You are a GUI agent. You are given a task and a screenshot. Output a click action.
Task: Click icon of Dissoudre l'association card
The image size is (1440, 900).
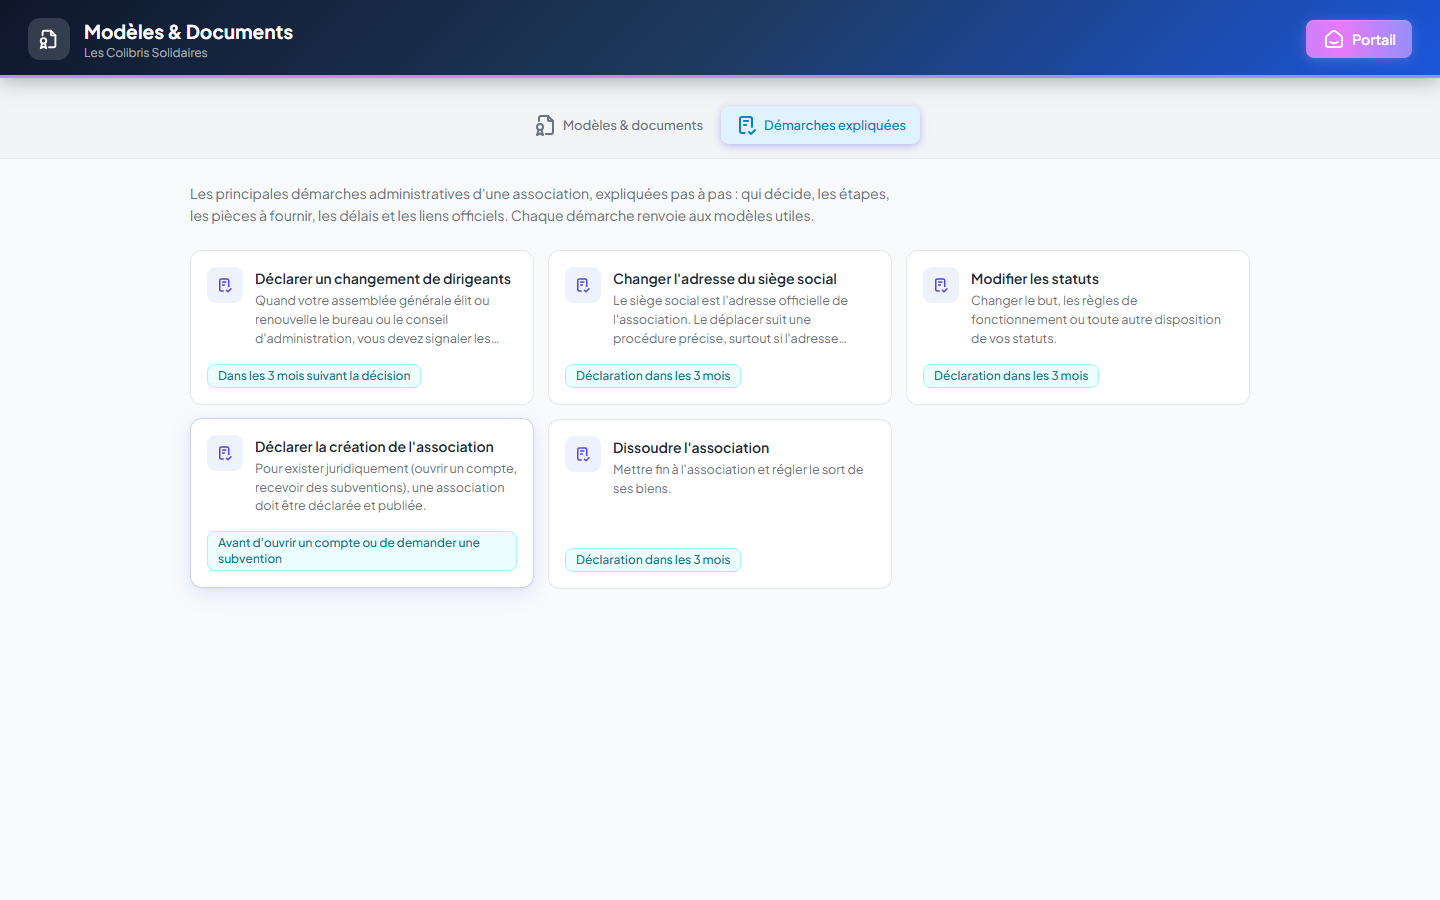pos(583,454)
